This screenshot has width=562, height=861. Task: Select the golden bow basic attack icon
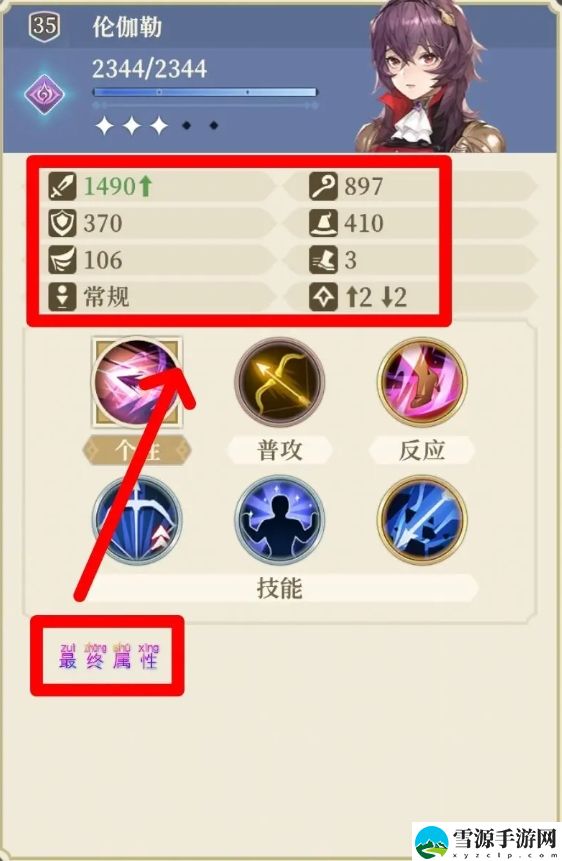point(280,382)
